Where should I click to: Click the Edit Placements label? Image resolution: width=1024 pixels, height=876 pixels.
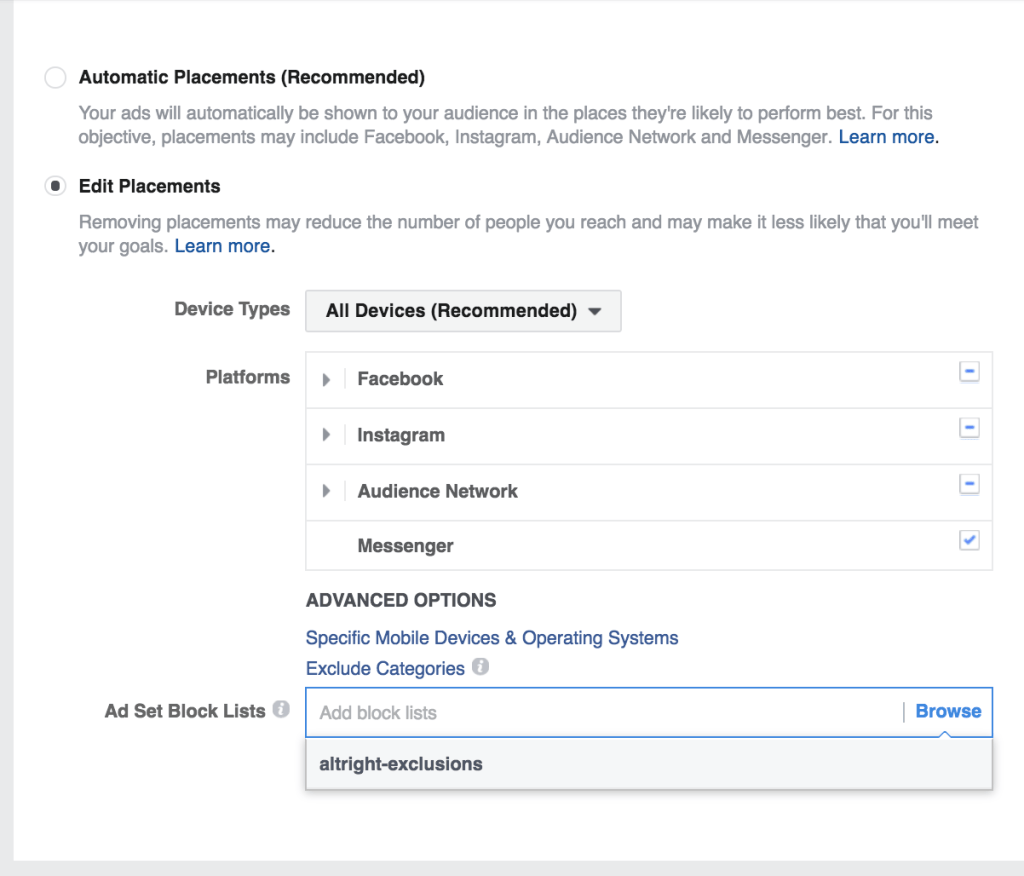[150, 186]
